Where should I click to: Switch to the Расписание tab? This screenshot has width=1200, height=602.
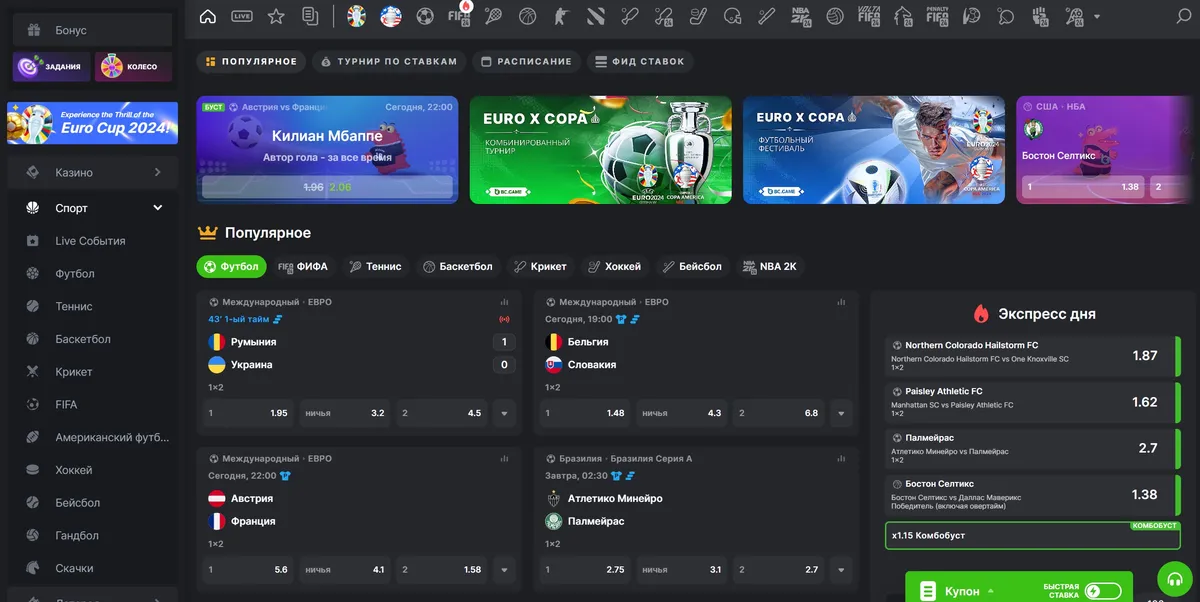point(527,61)
